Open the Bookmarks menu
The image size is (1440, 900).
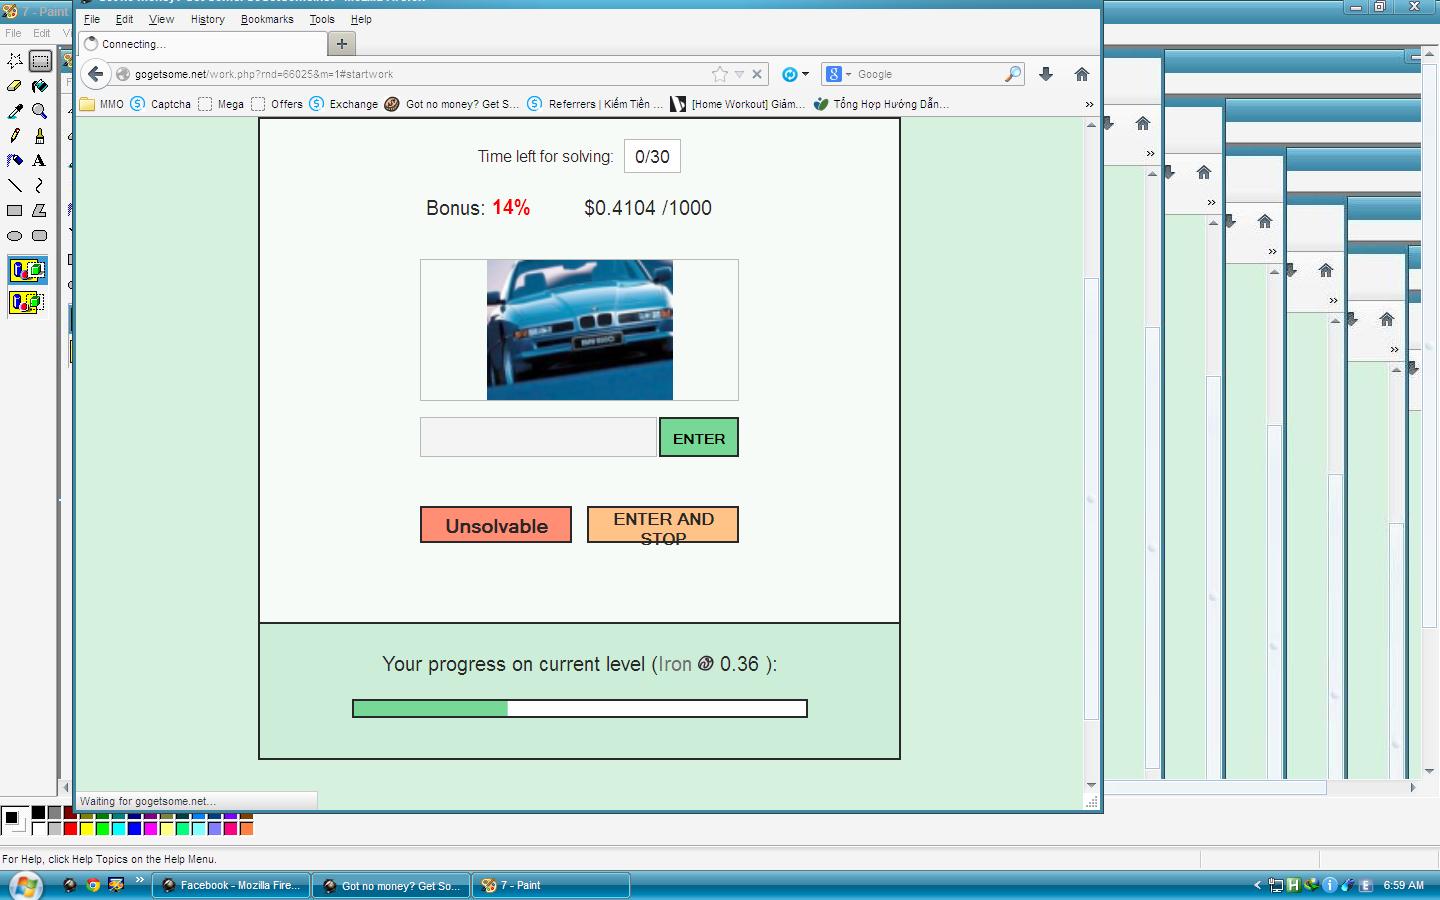tap(267, 19)
